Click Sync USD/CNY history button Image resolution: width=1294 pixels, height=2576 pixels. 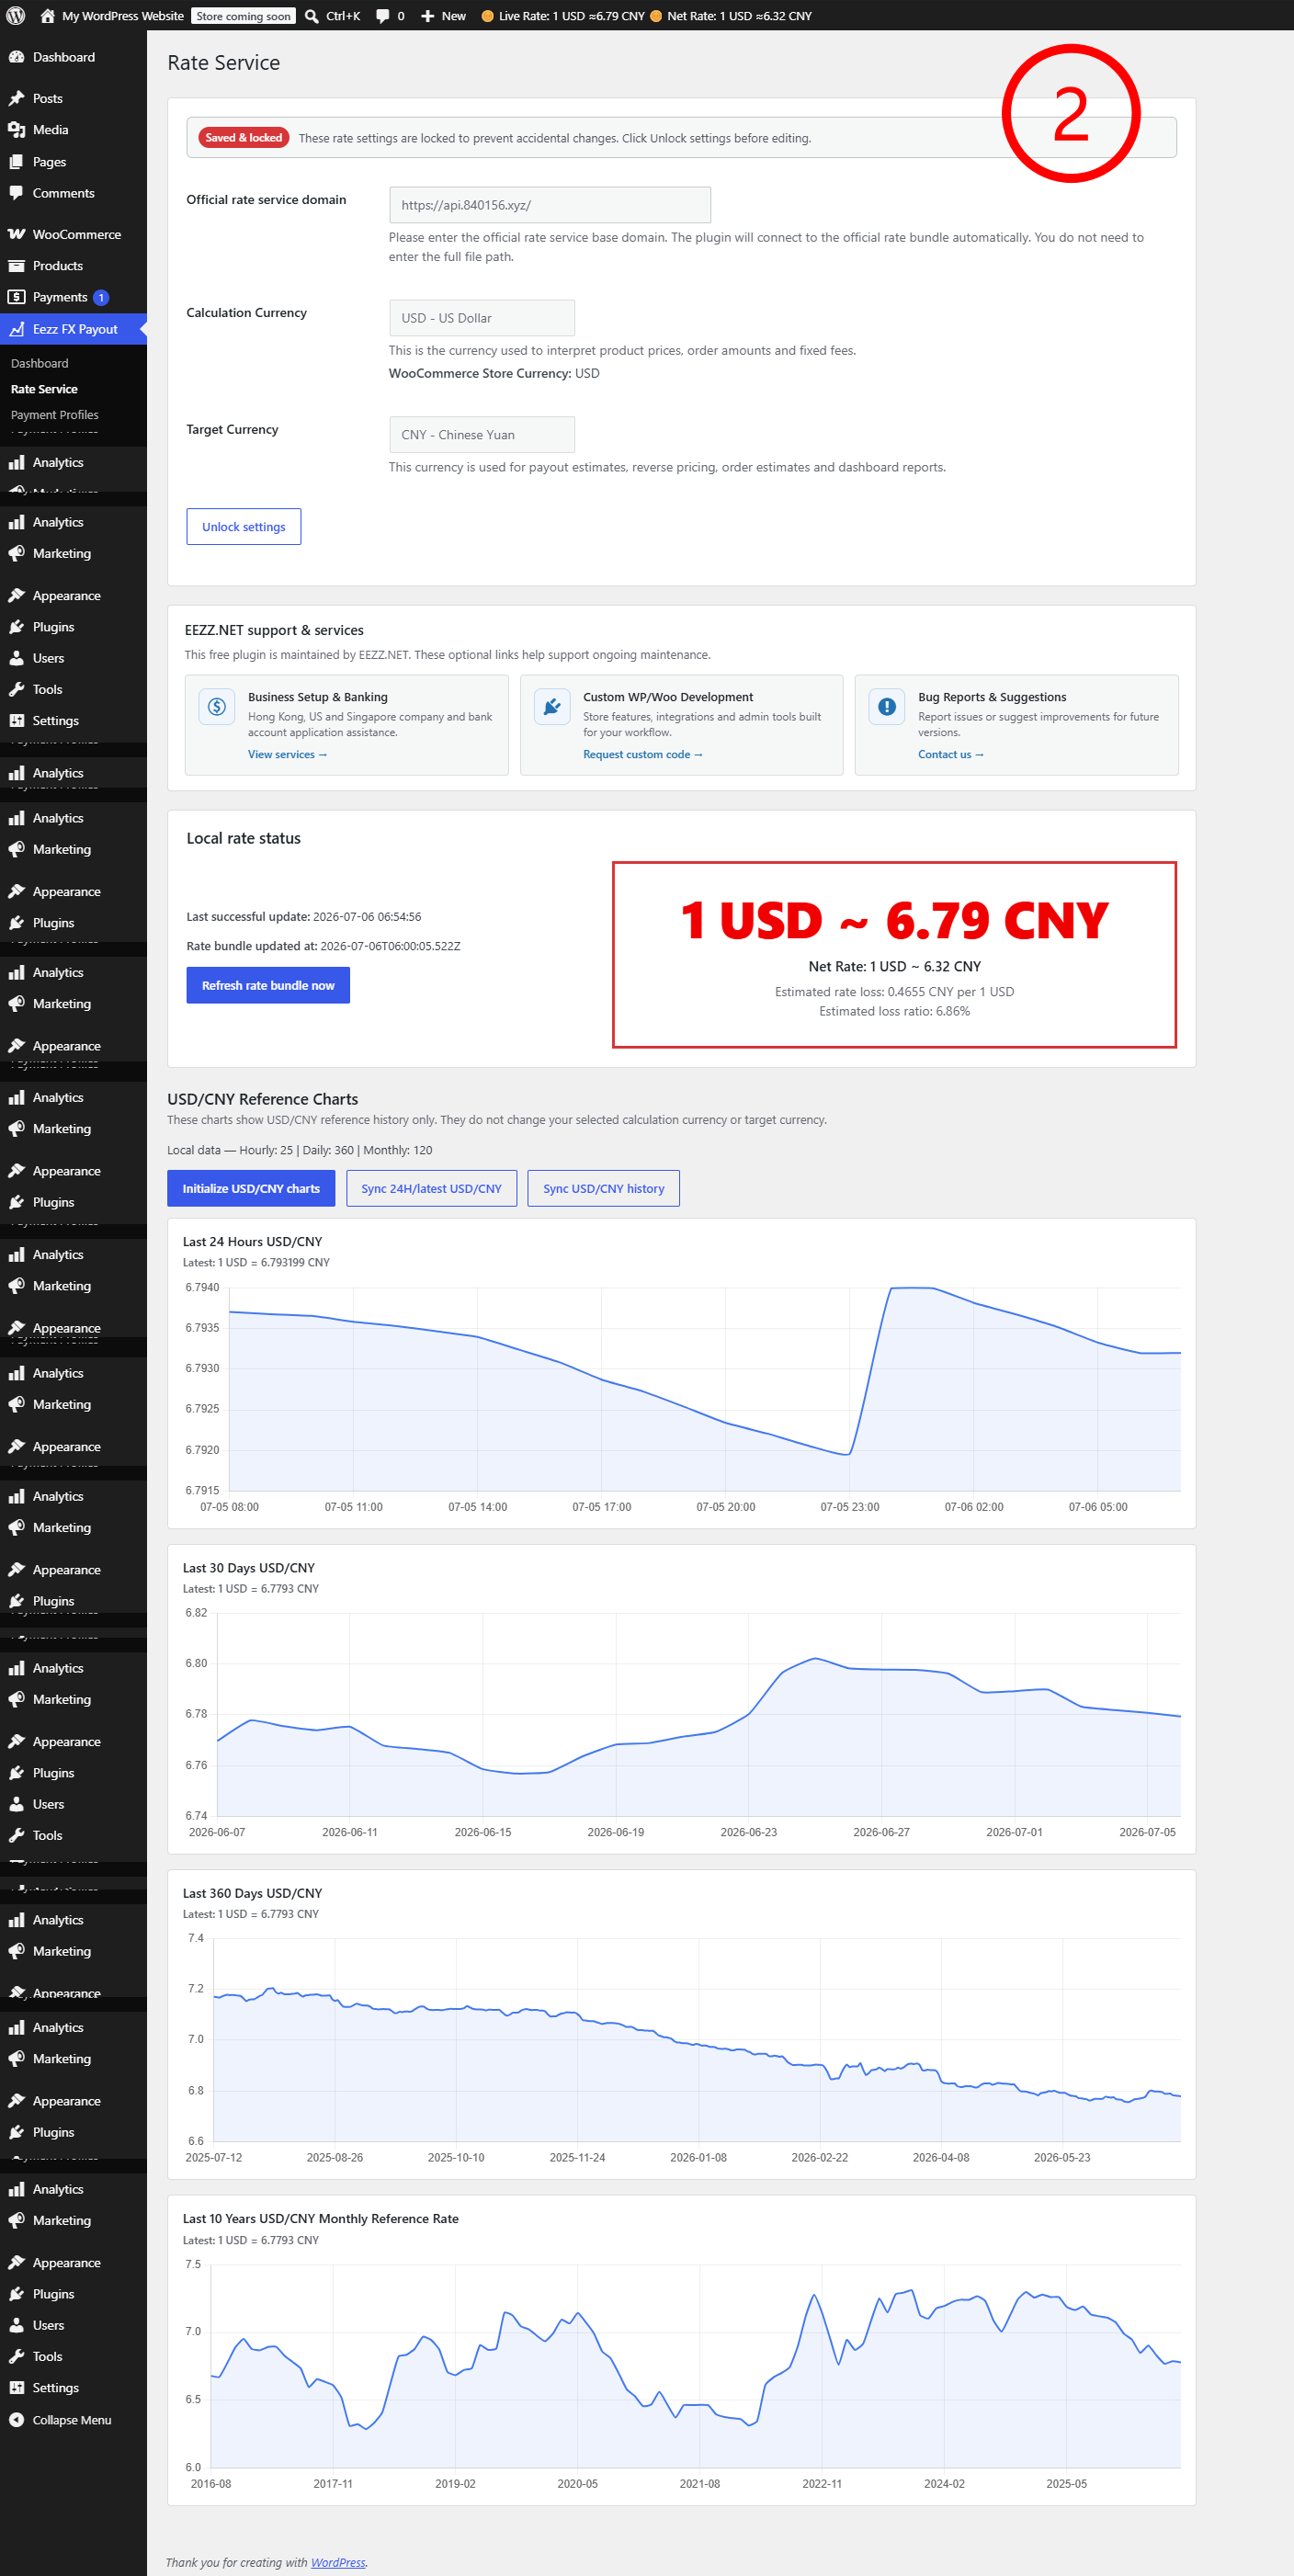(x=603, y=1188)
